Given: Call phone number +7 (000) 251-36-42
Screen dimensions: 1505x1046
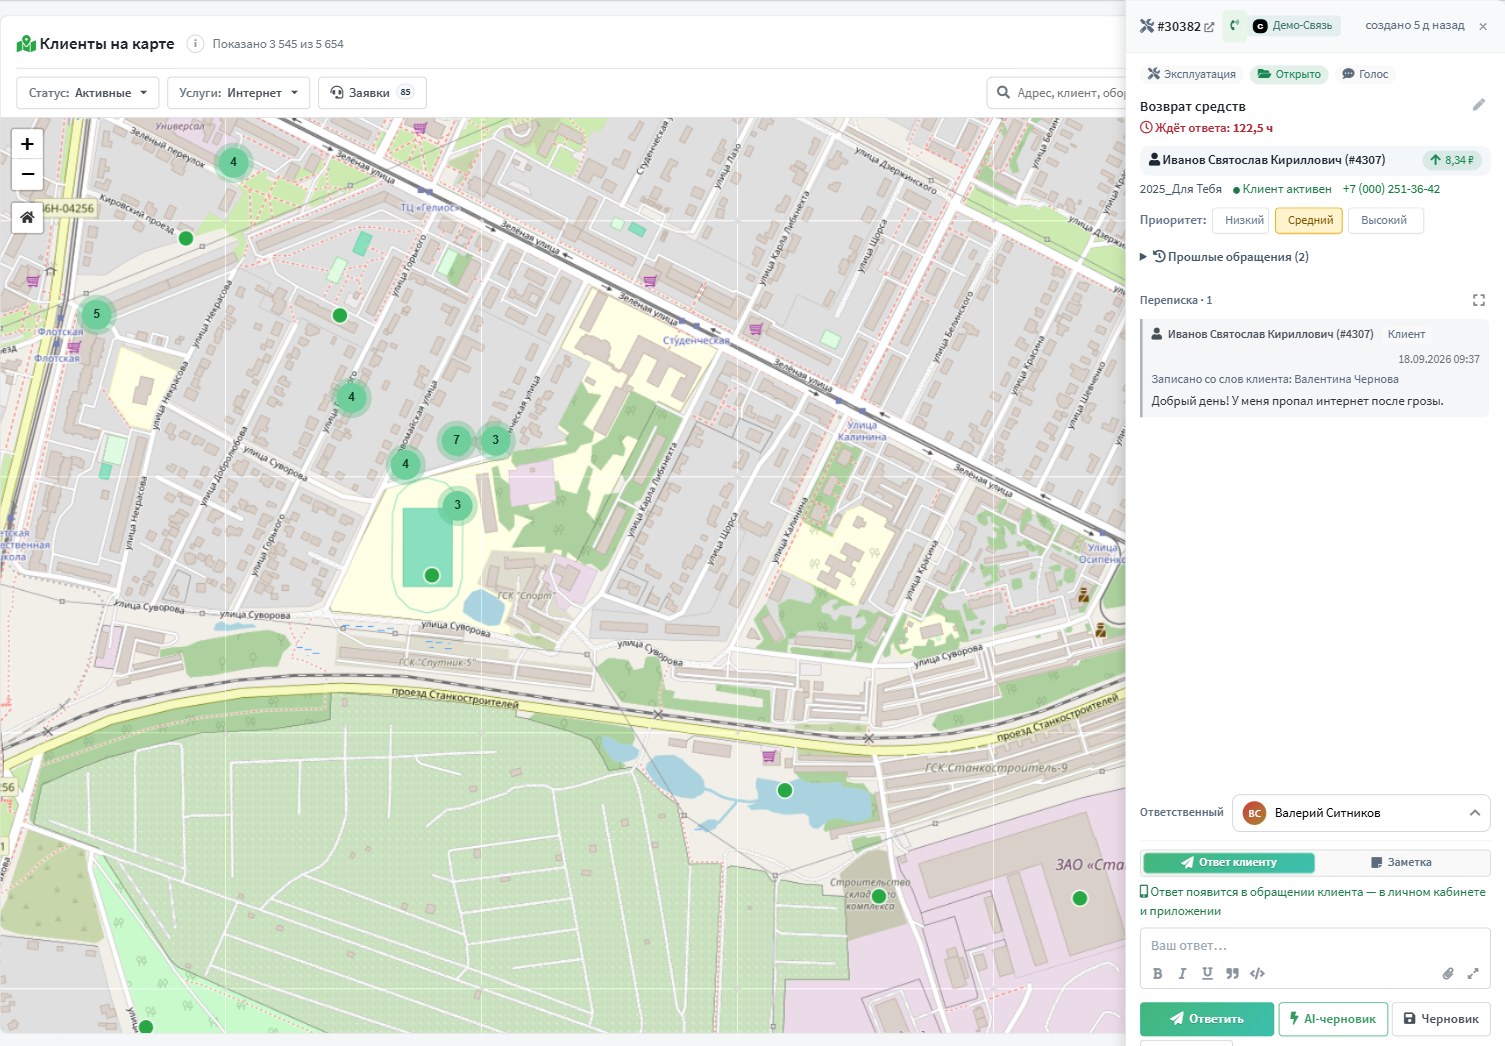Looking at the screenshot, I should coord(1391,189).
